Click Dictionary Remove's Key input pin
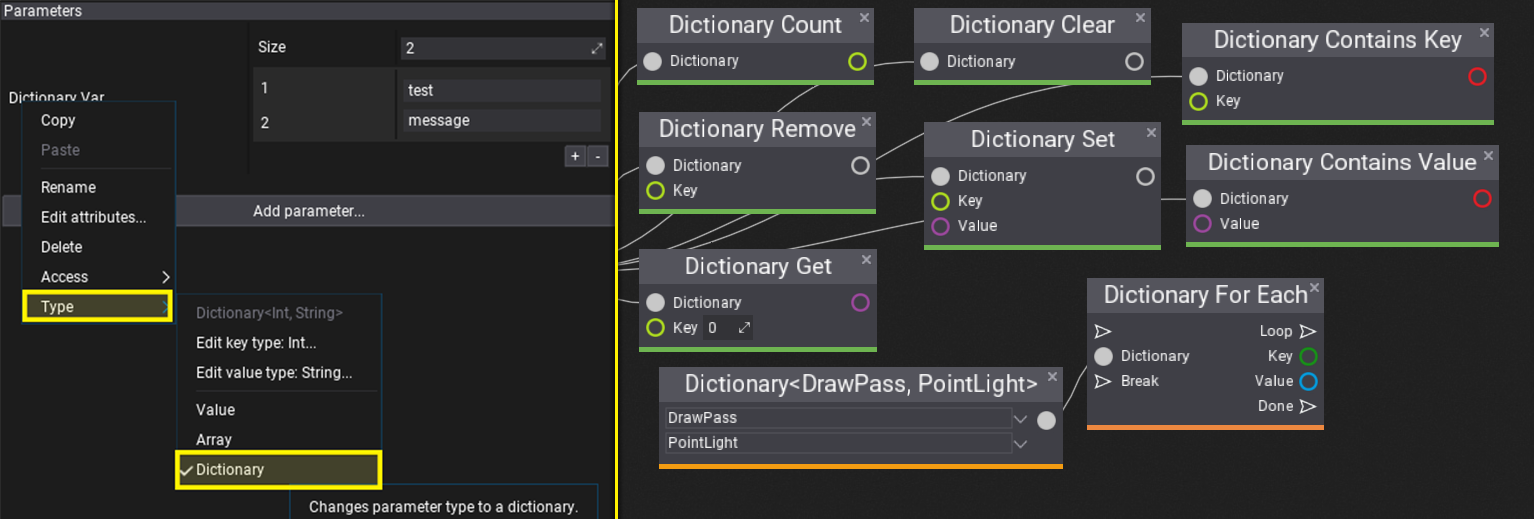The width and height of the screenshot is (1534, 519). tap(655, 190)
